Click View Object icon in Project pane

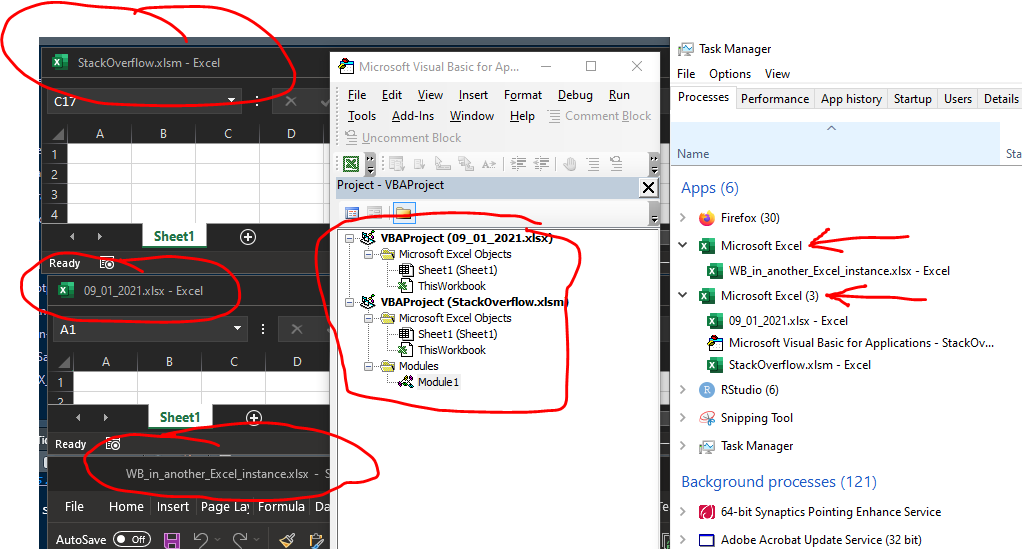point(374,213)
